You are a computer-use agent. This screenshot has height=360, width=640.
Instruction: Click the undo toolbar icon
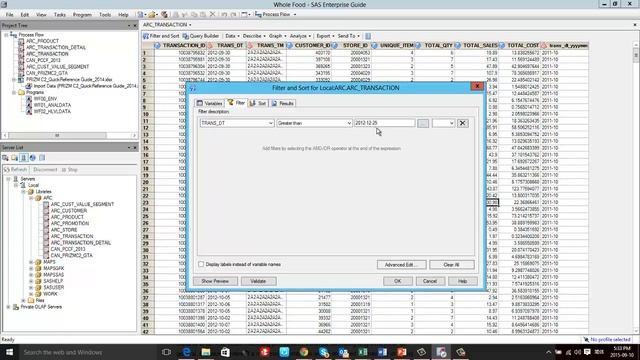click(x=224, y=14)
